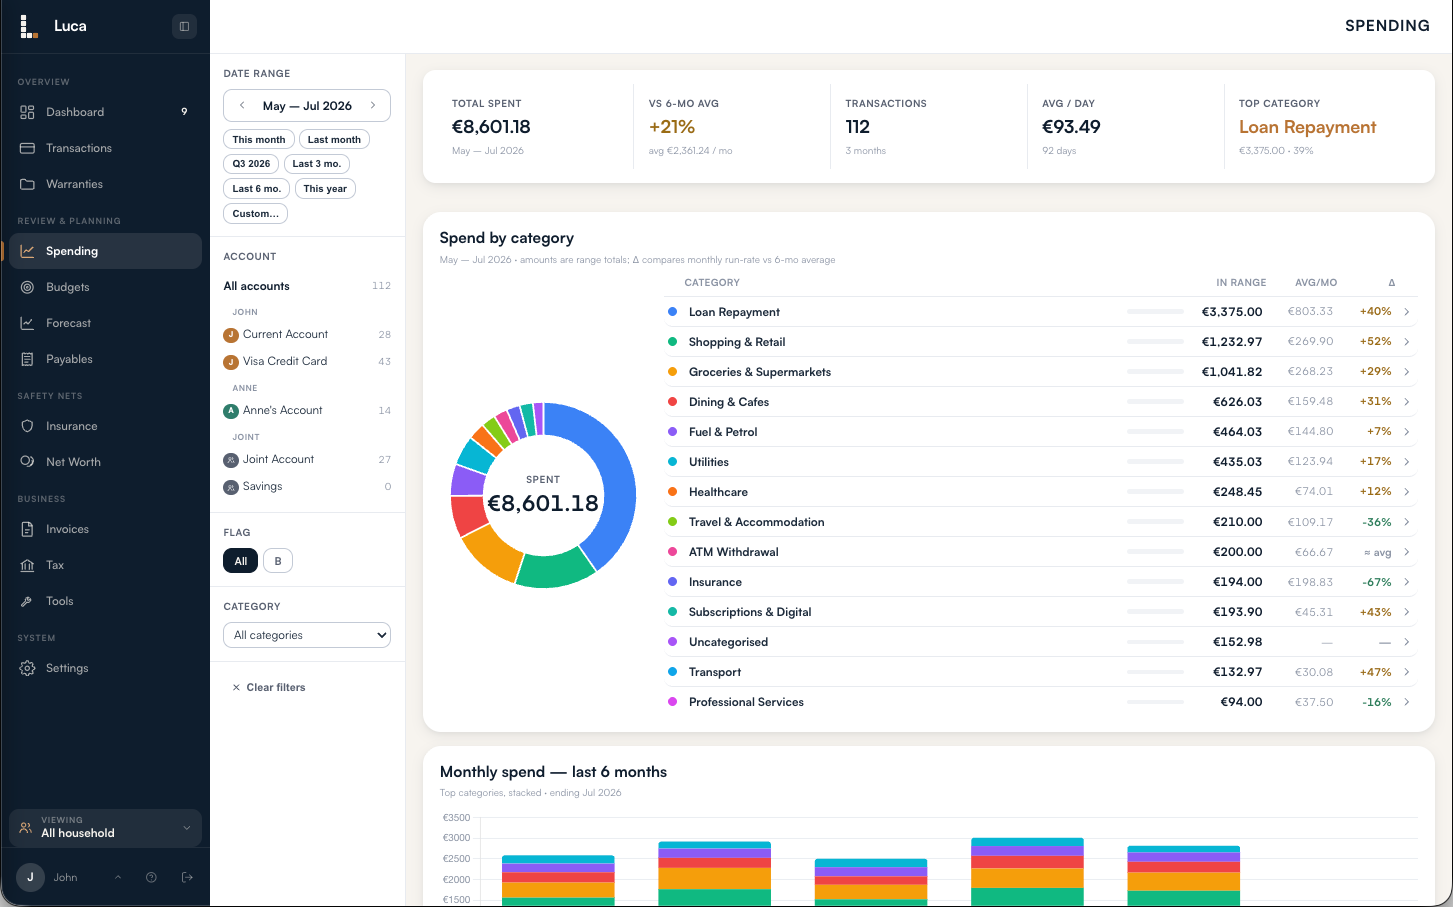Open the Dashboard page
1453x907 pixels.
(x=105, y=112)
